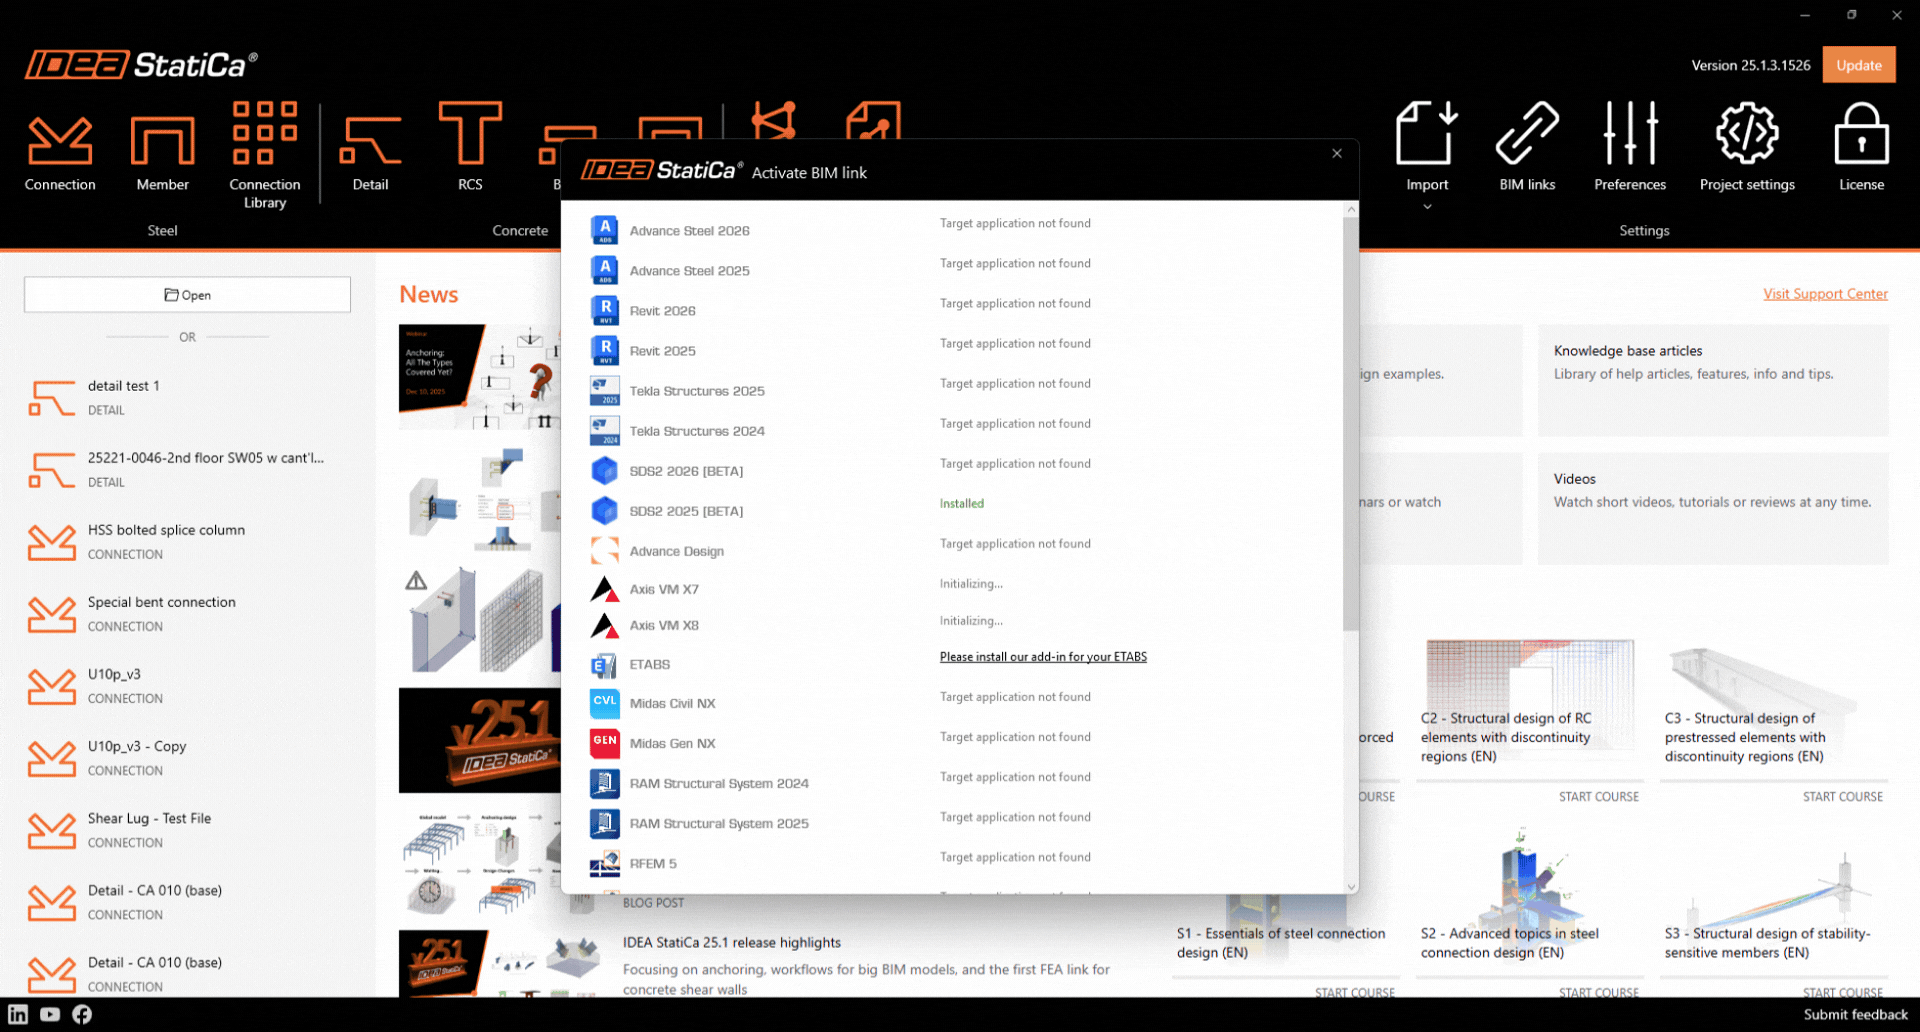Open the Anchoring webinar news thumbnail
Image resolution: width=1920 pixels, height=1032 pixels.
click(x=479, y=377)
